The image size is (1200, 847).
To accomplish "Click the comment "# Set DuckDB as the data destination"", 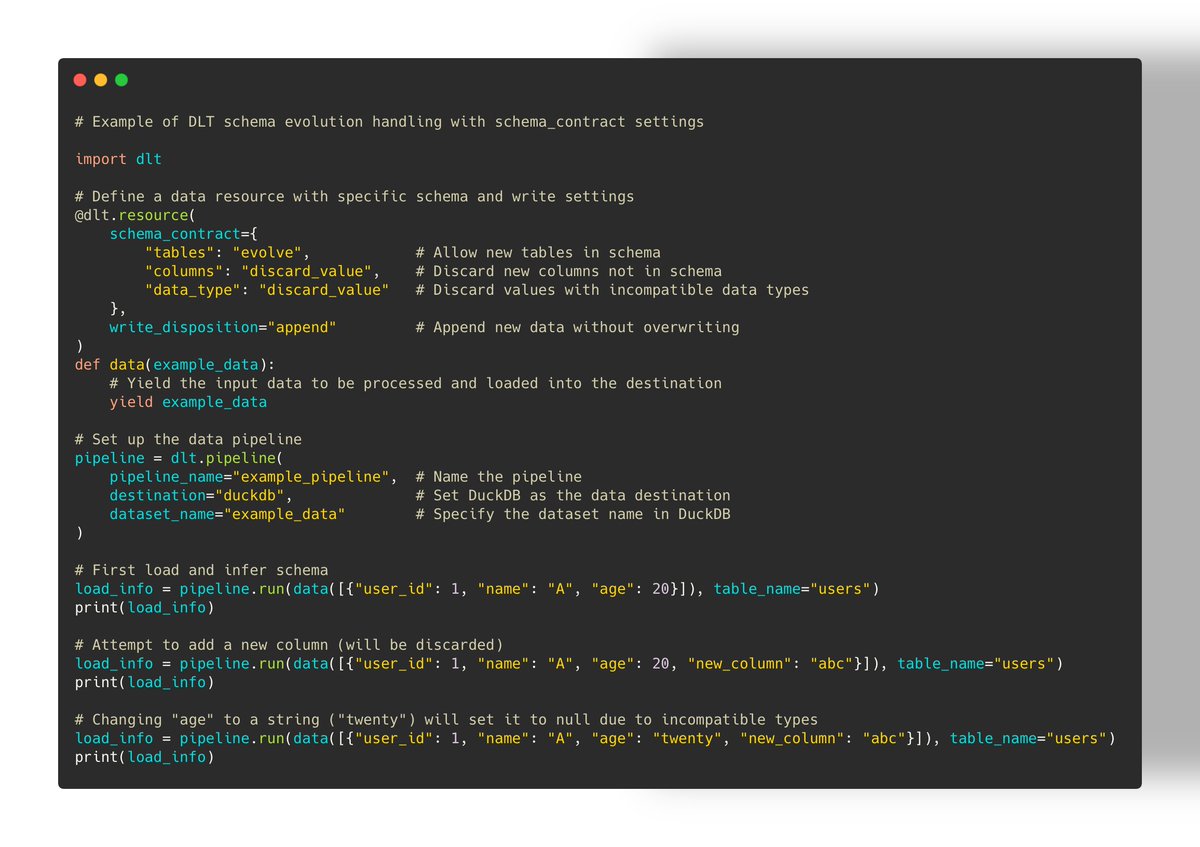I will 573,495.
